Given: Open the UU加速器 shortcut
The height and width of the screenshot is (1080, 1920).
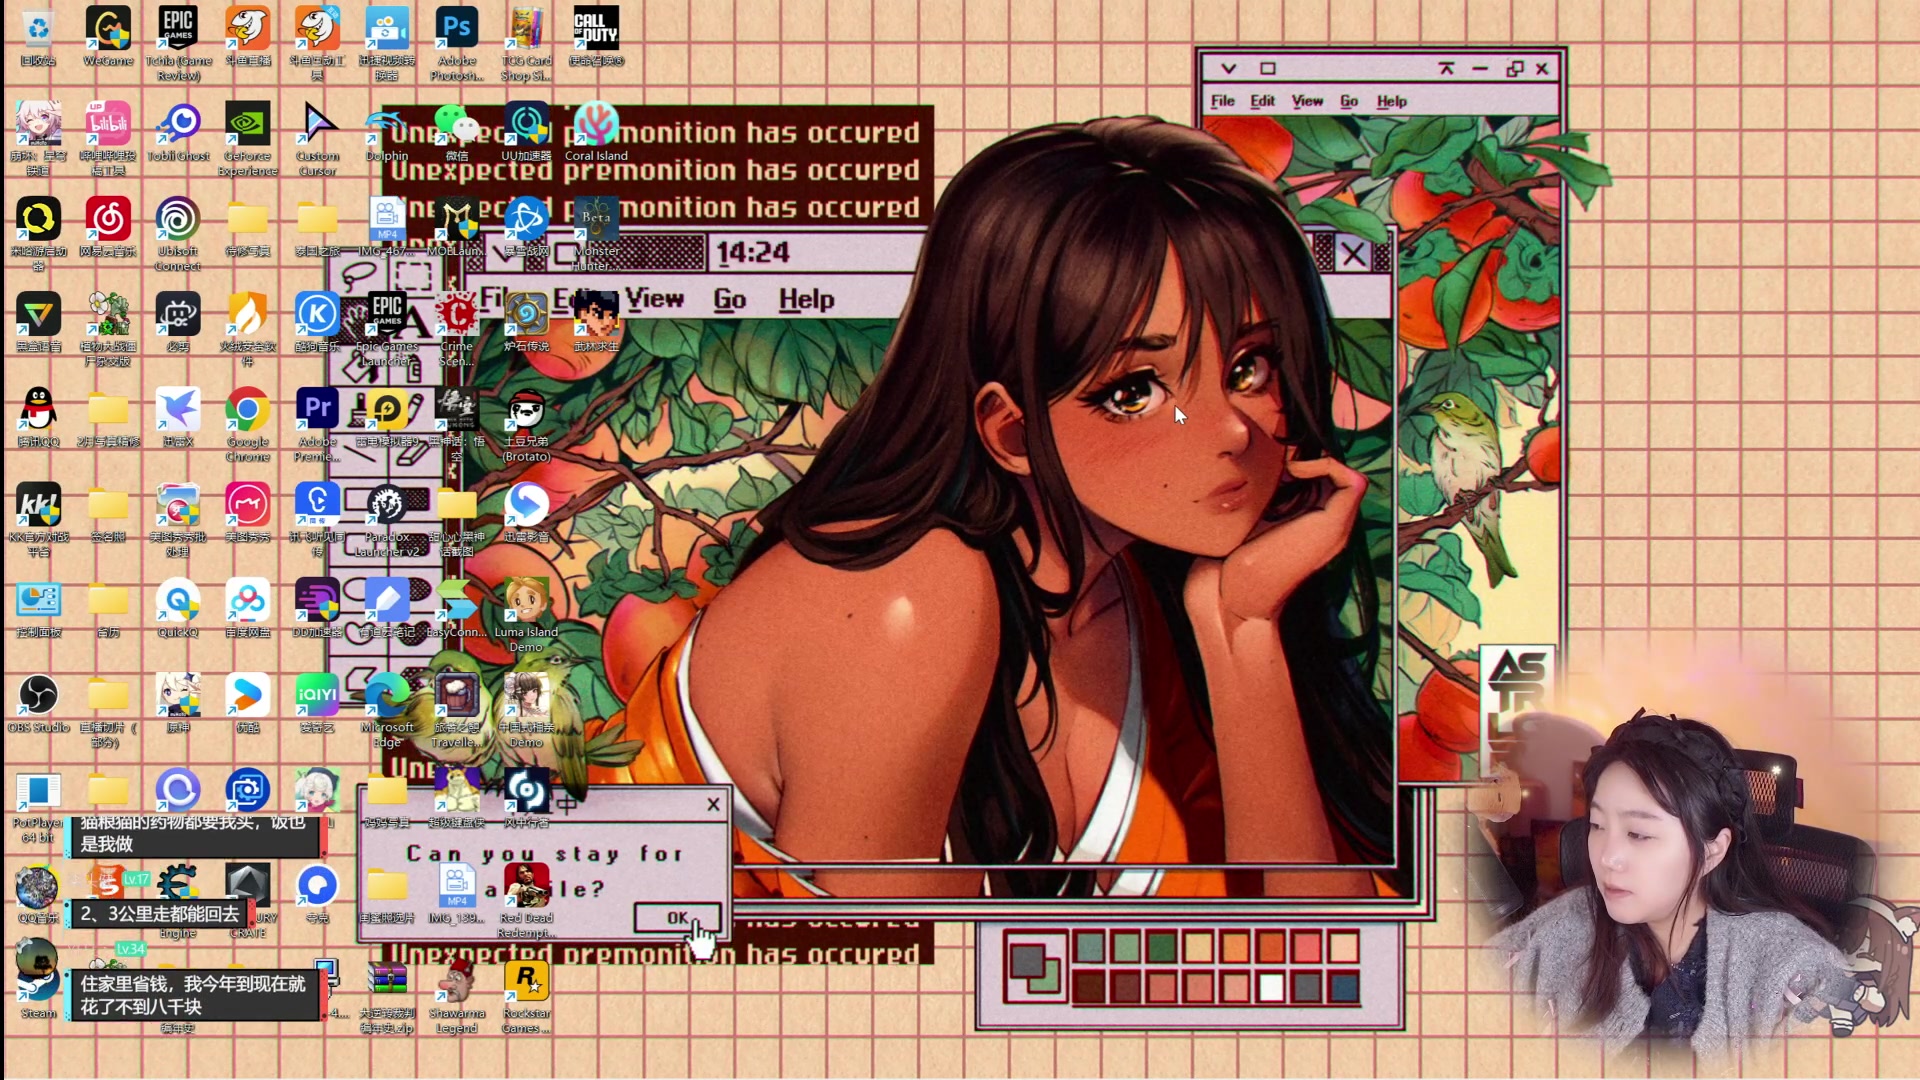Looking at the screenshot, I should coord(526,131).
